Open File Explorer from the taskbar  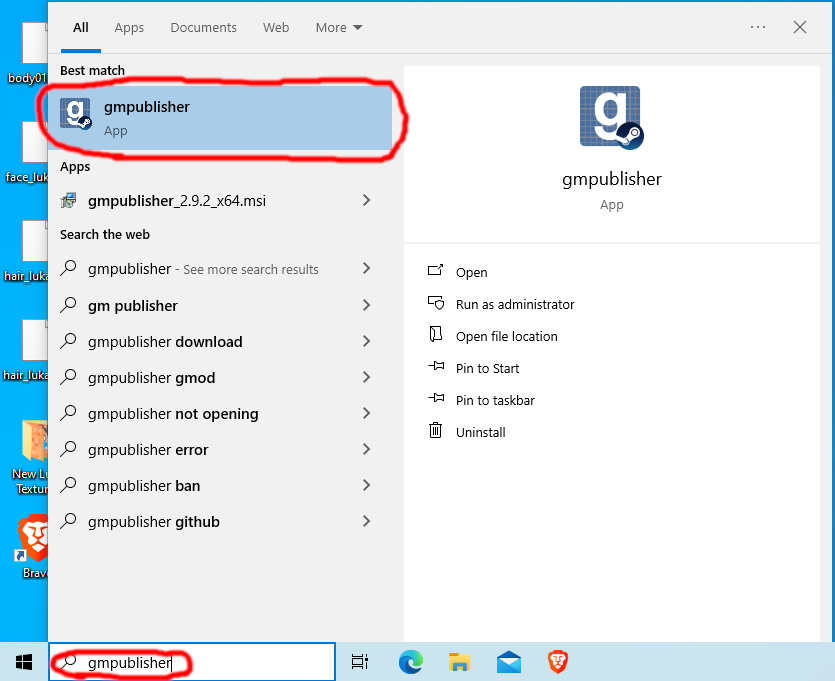(x=460, y=662)
